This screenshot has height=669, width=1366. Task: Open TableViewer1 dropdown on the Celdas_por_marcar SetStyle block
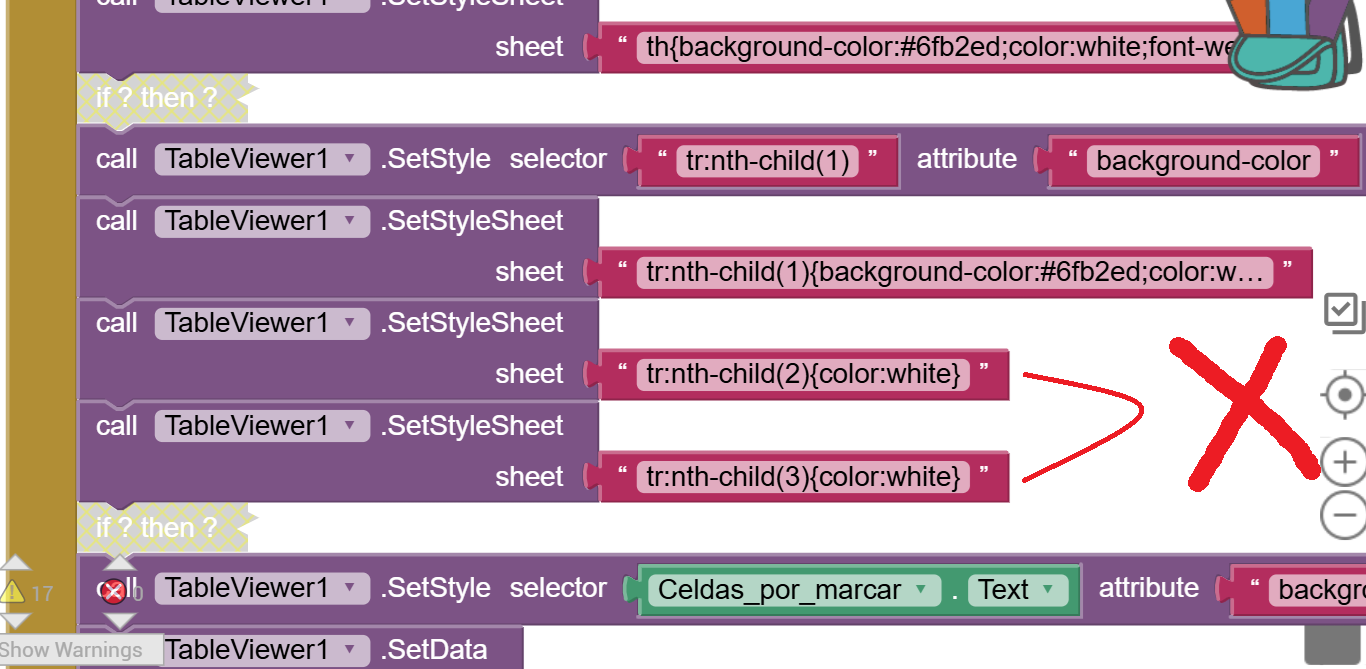(261, 588)
